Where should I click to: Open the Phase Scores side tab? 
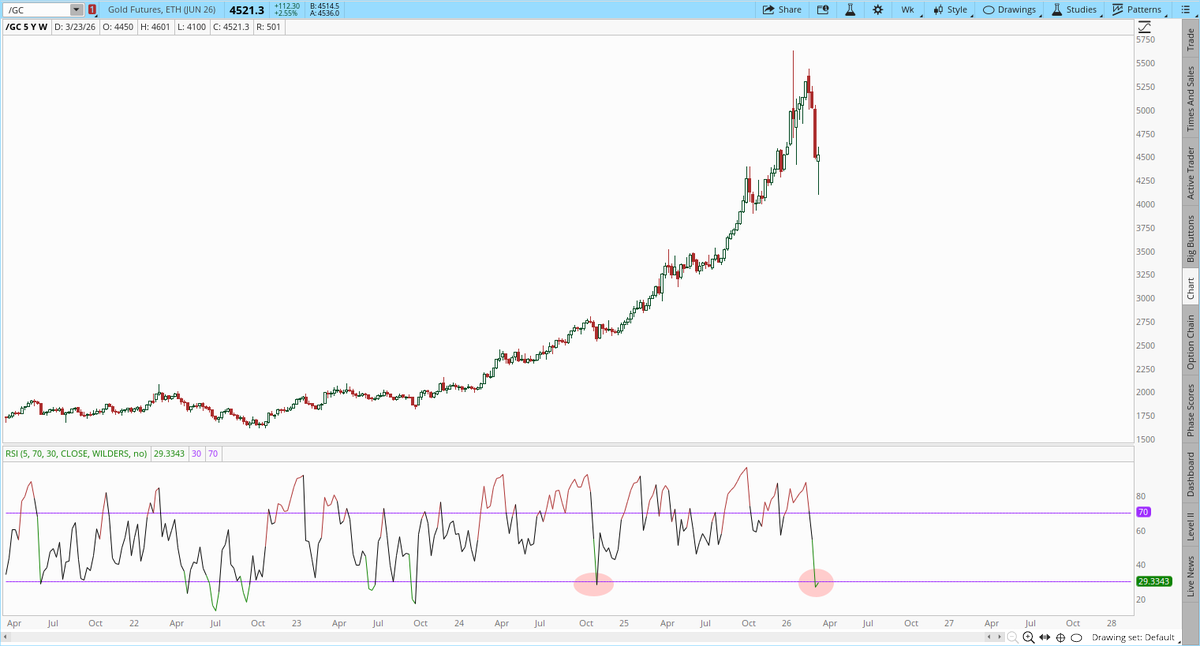[x=1190, y=410]
